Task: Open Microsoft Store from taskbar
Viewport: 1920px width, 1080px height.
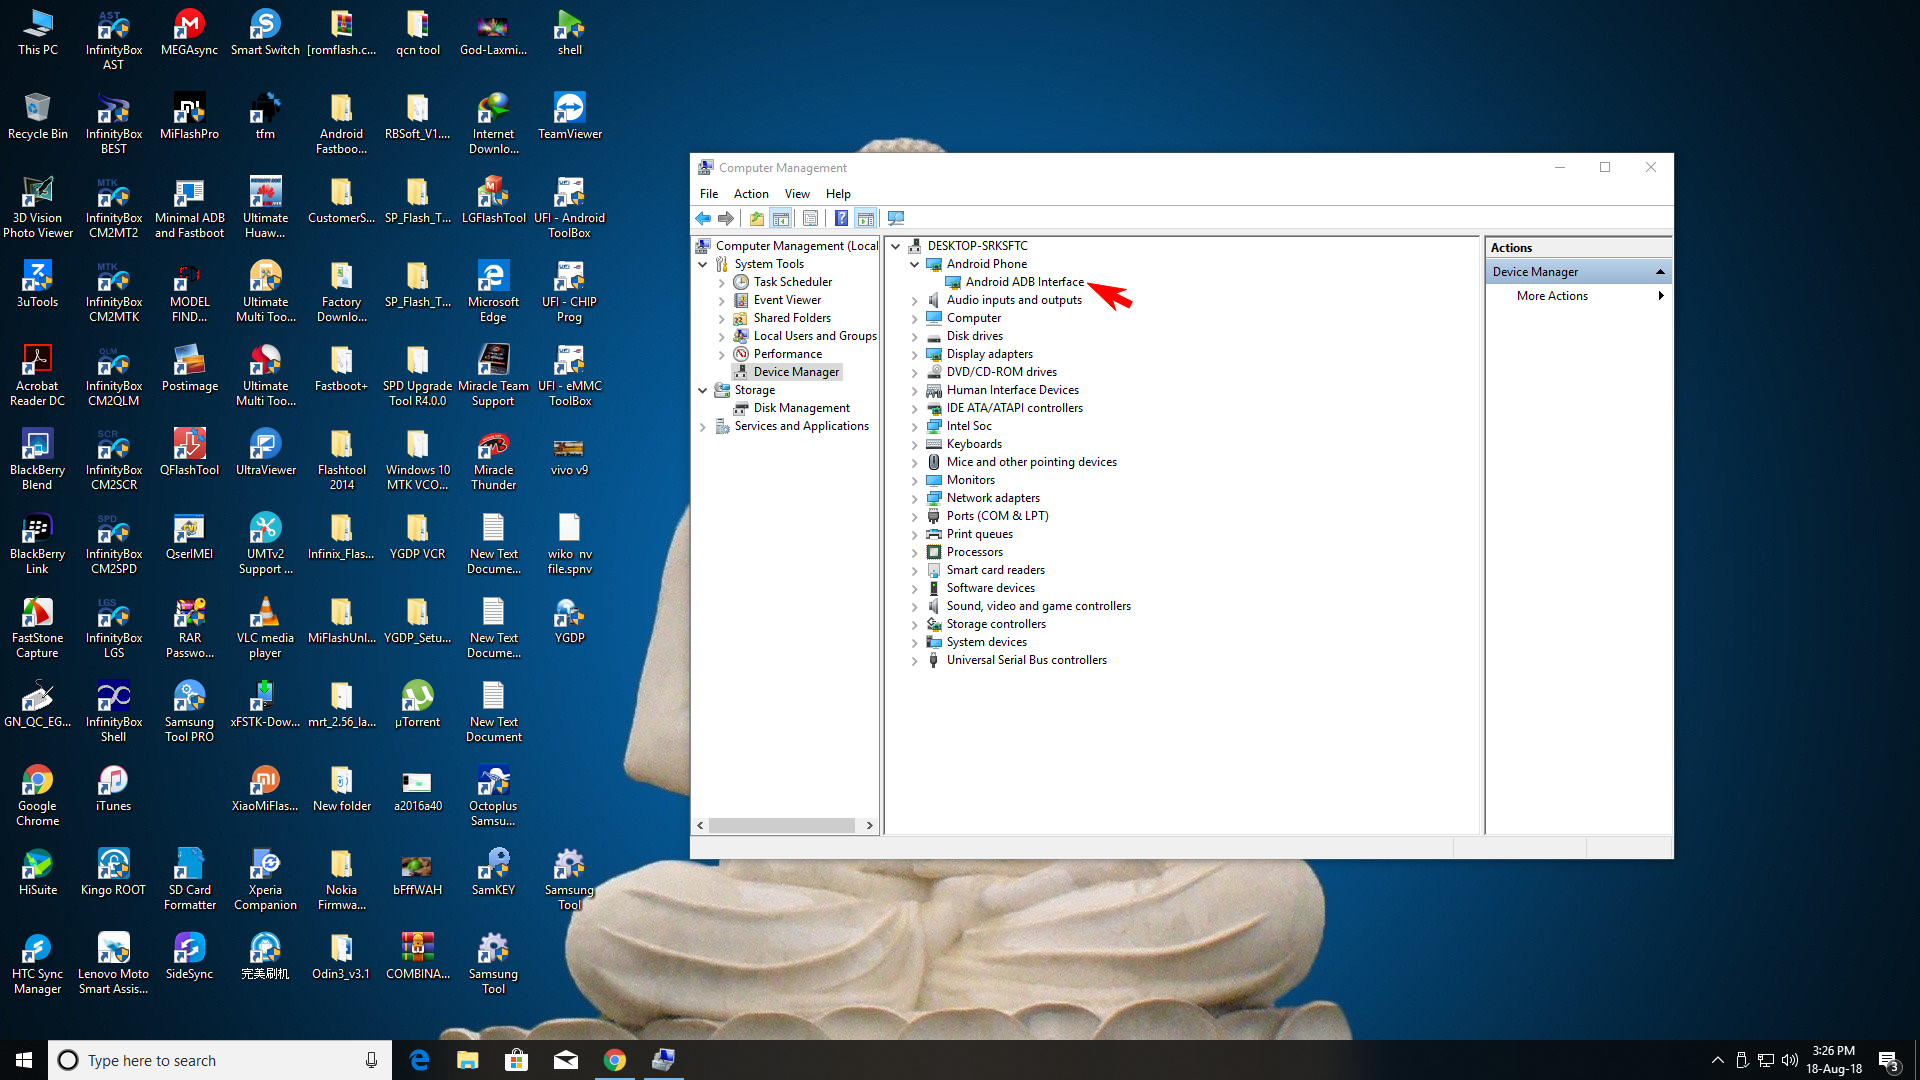Action: 516,1060
